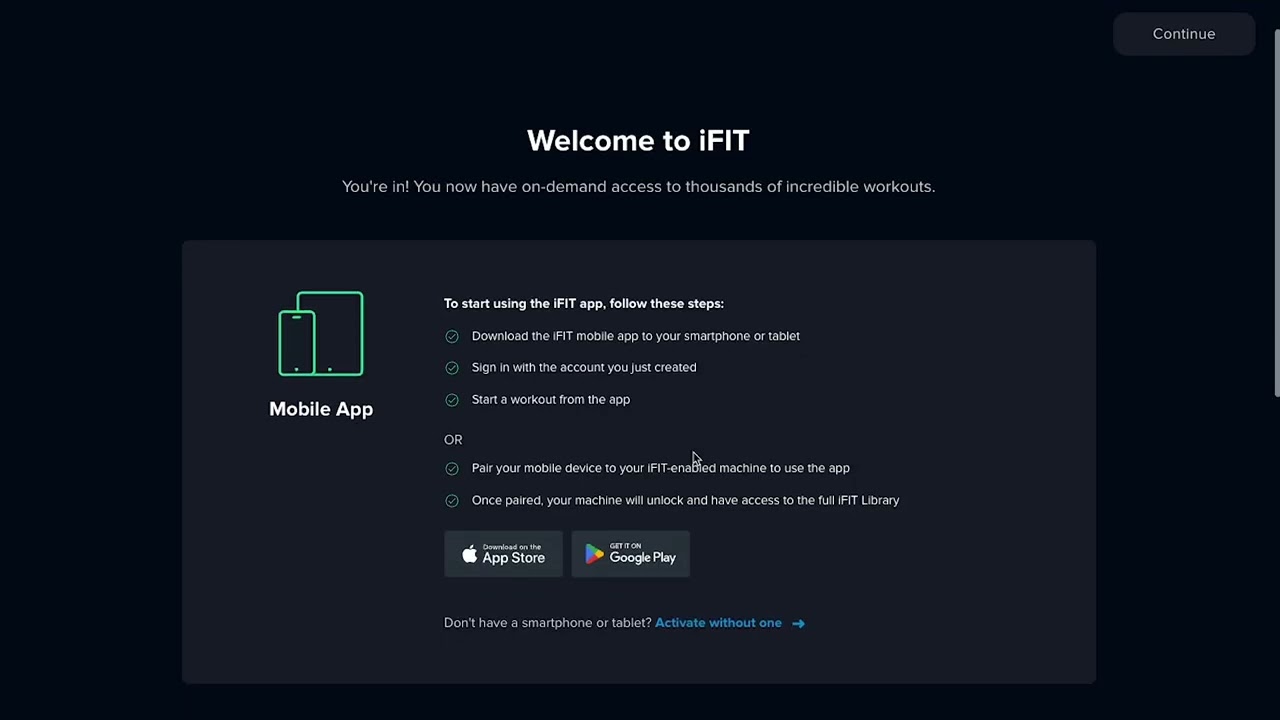Click text 'Start a workout from the app'
The image size is (1280, 720).
[551, 399]
